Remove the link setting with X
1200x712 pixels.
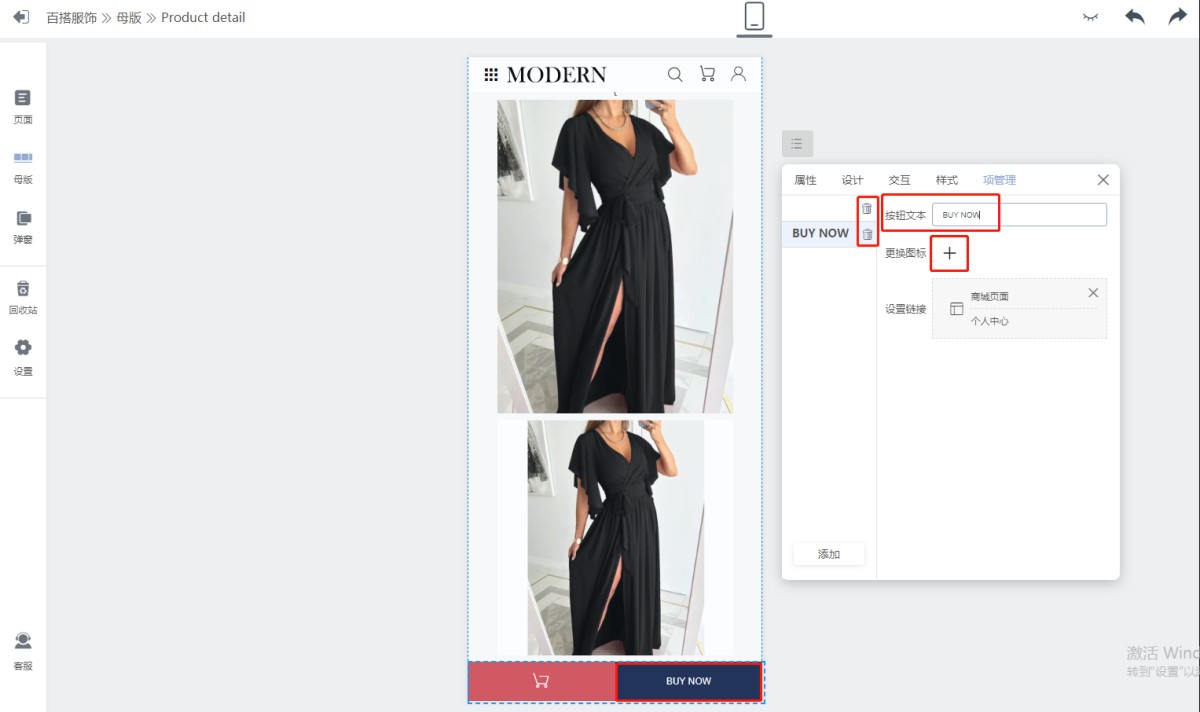tap(1093, 293)
